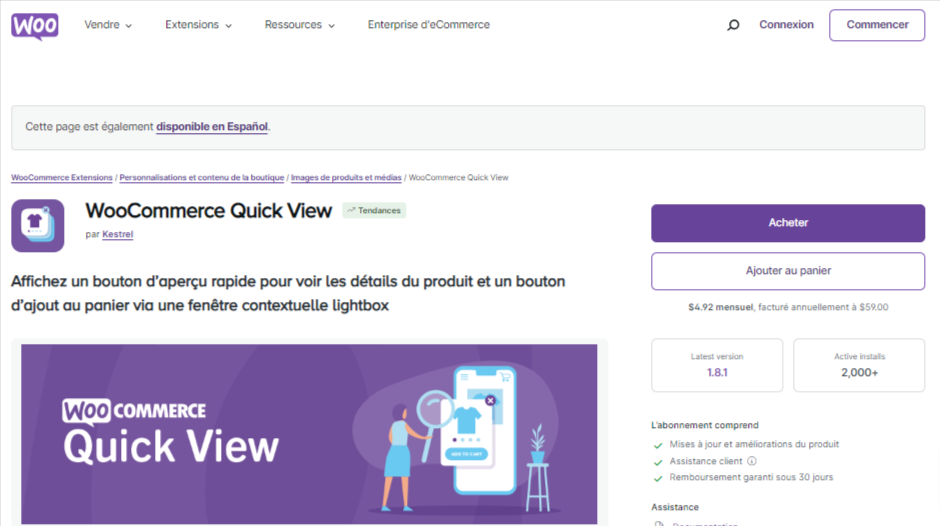Open Images de produits et médias breadcrumb
Viewport: 940px width, 526px height.
pyautogui.click(x=346, y=178)
